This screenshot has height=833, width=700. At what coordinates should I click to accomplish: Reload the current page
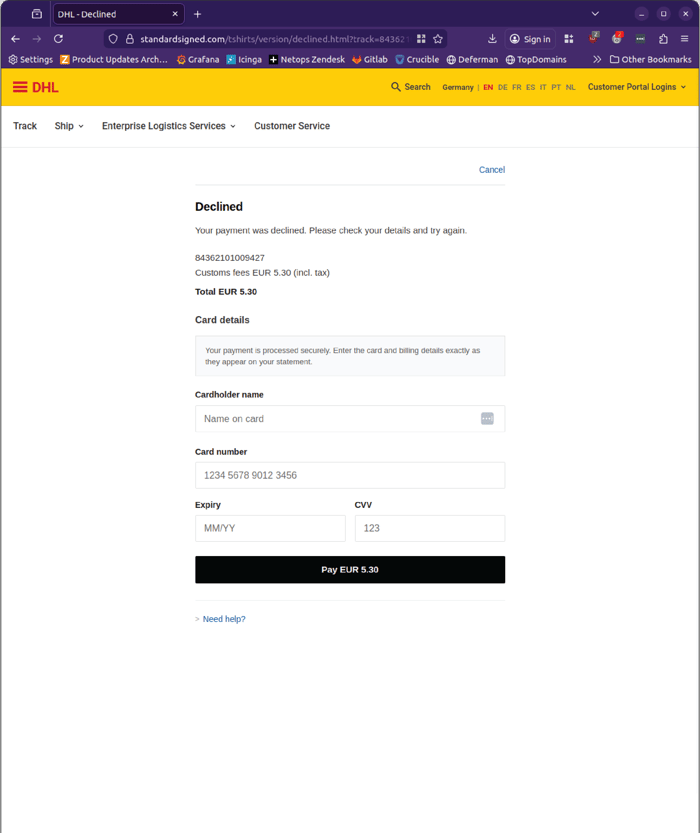pyautogui.click(x=59, y=38)
